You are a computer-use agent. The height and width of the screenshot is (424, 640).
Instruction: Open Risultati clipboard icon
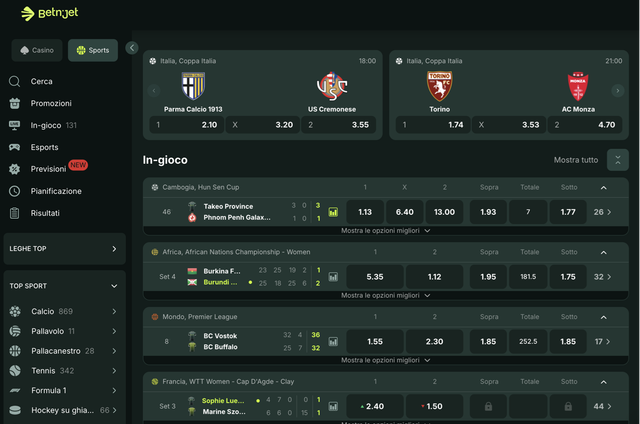(15, 213)
